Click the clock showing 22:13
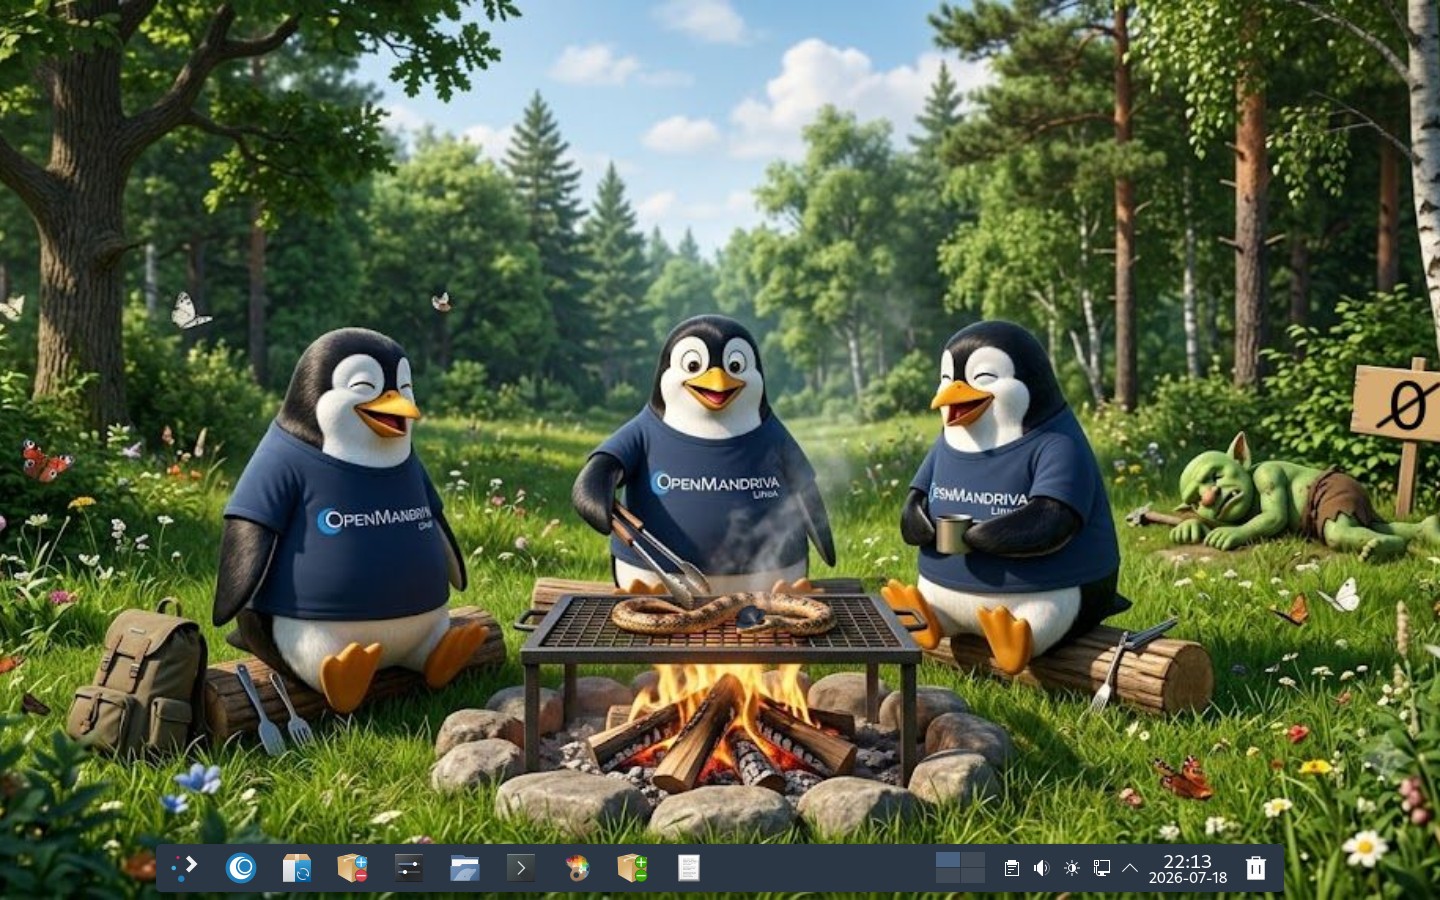The width and height of the screenshot is (1440, 900). point(1187,868)
